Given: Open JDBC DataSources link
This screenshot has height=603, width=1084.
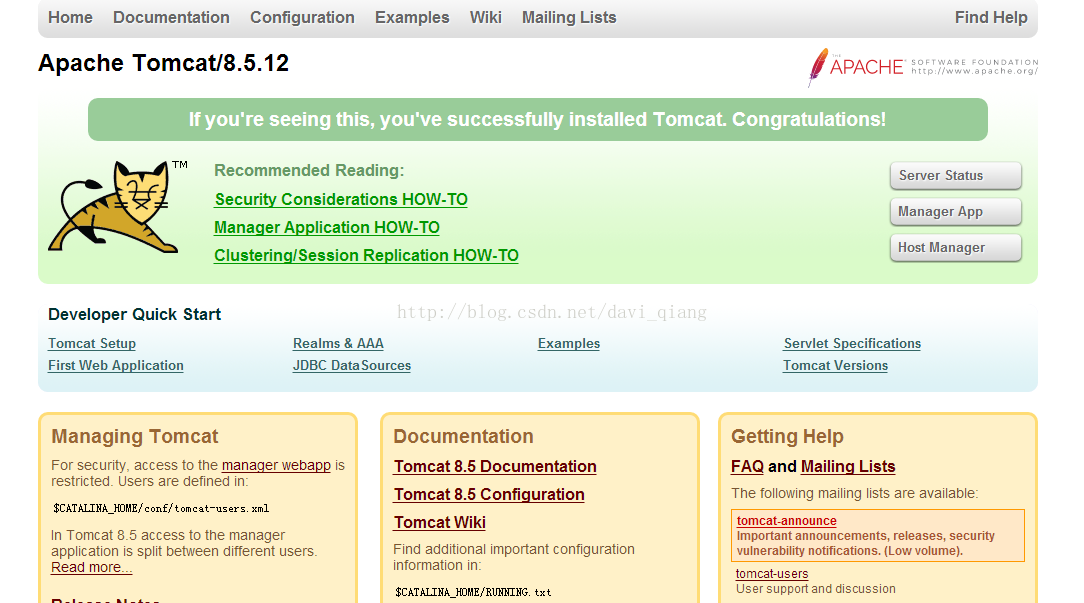Looking at the screenshot, I should point(351,366).
